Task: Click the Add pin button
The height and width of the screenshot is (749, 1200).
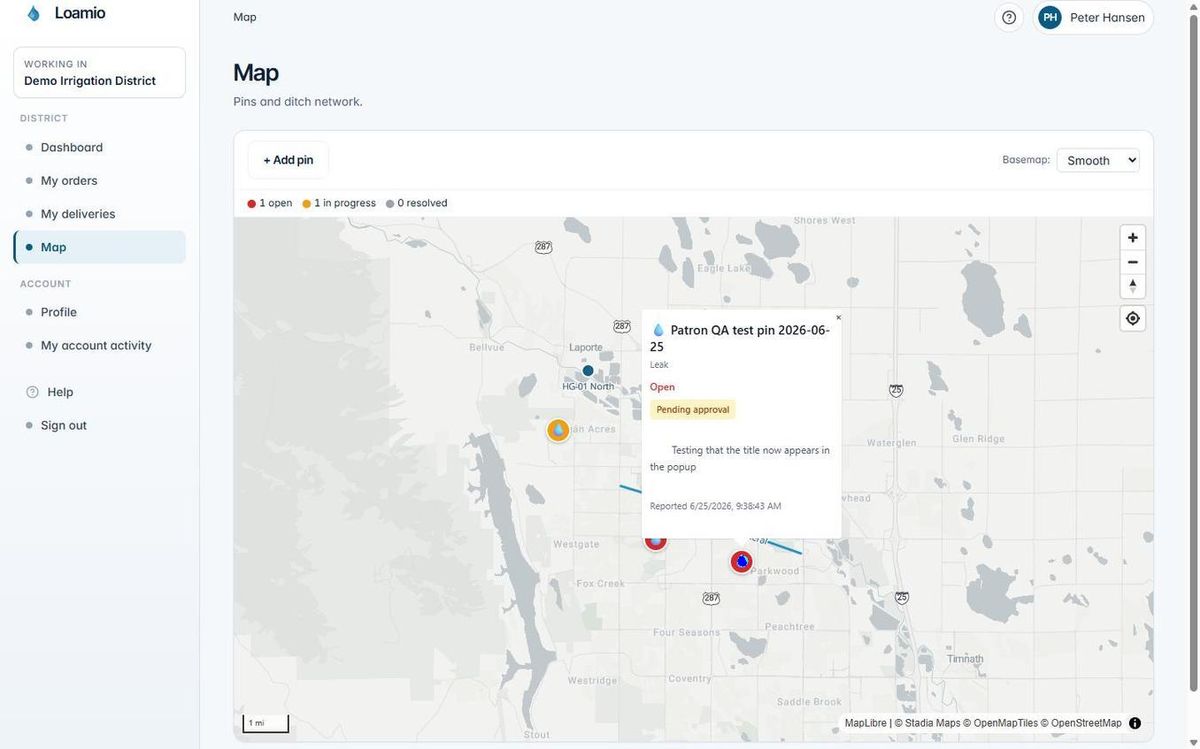Action: (288, 160)
